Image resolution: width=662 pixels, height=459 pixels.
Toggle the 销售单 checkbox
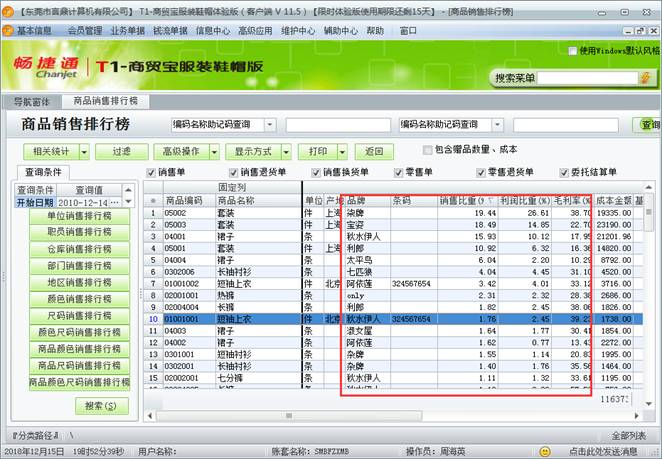152,172
